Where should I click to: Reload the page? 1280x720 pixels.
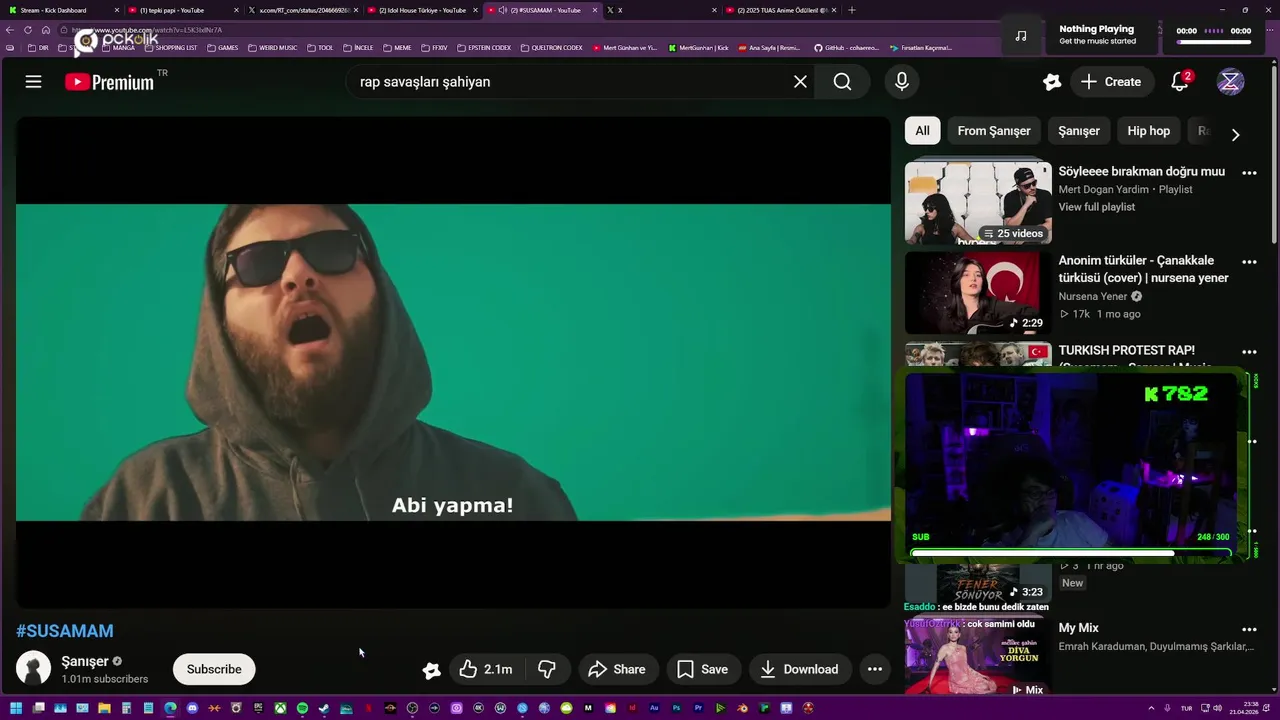coord(28,30)
